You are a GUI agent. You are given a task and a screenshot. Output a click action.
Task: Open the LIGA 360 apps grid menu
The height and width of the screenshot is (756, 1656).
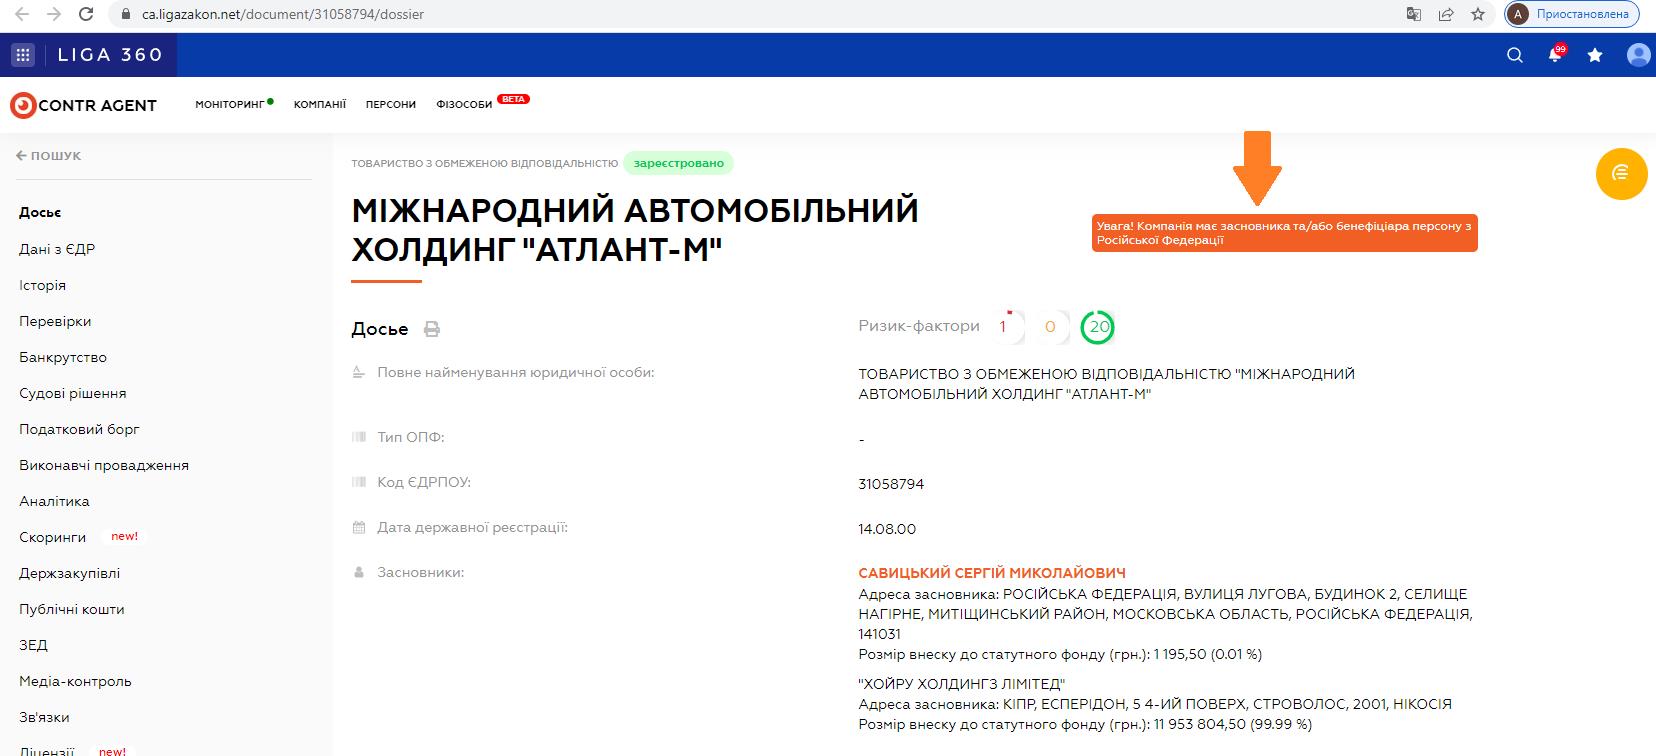[23, 55]
